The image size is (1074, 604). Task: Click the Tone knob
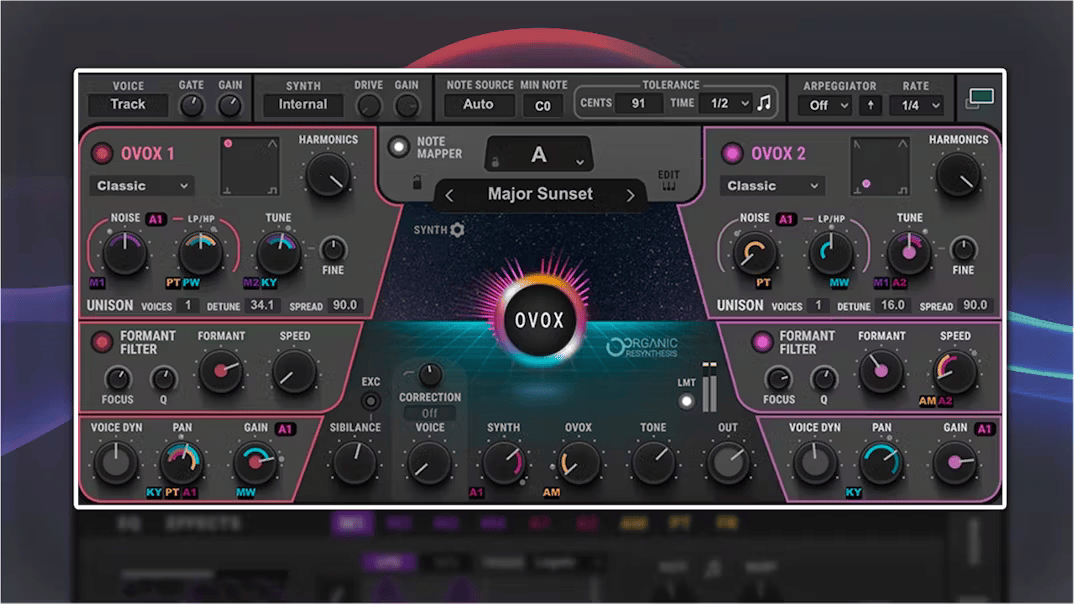pyautogui.click(x=653, y=462)
